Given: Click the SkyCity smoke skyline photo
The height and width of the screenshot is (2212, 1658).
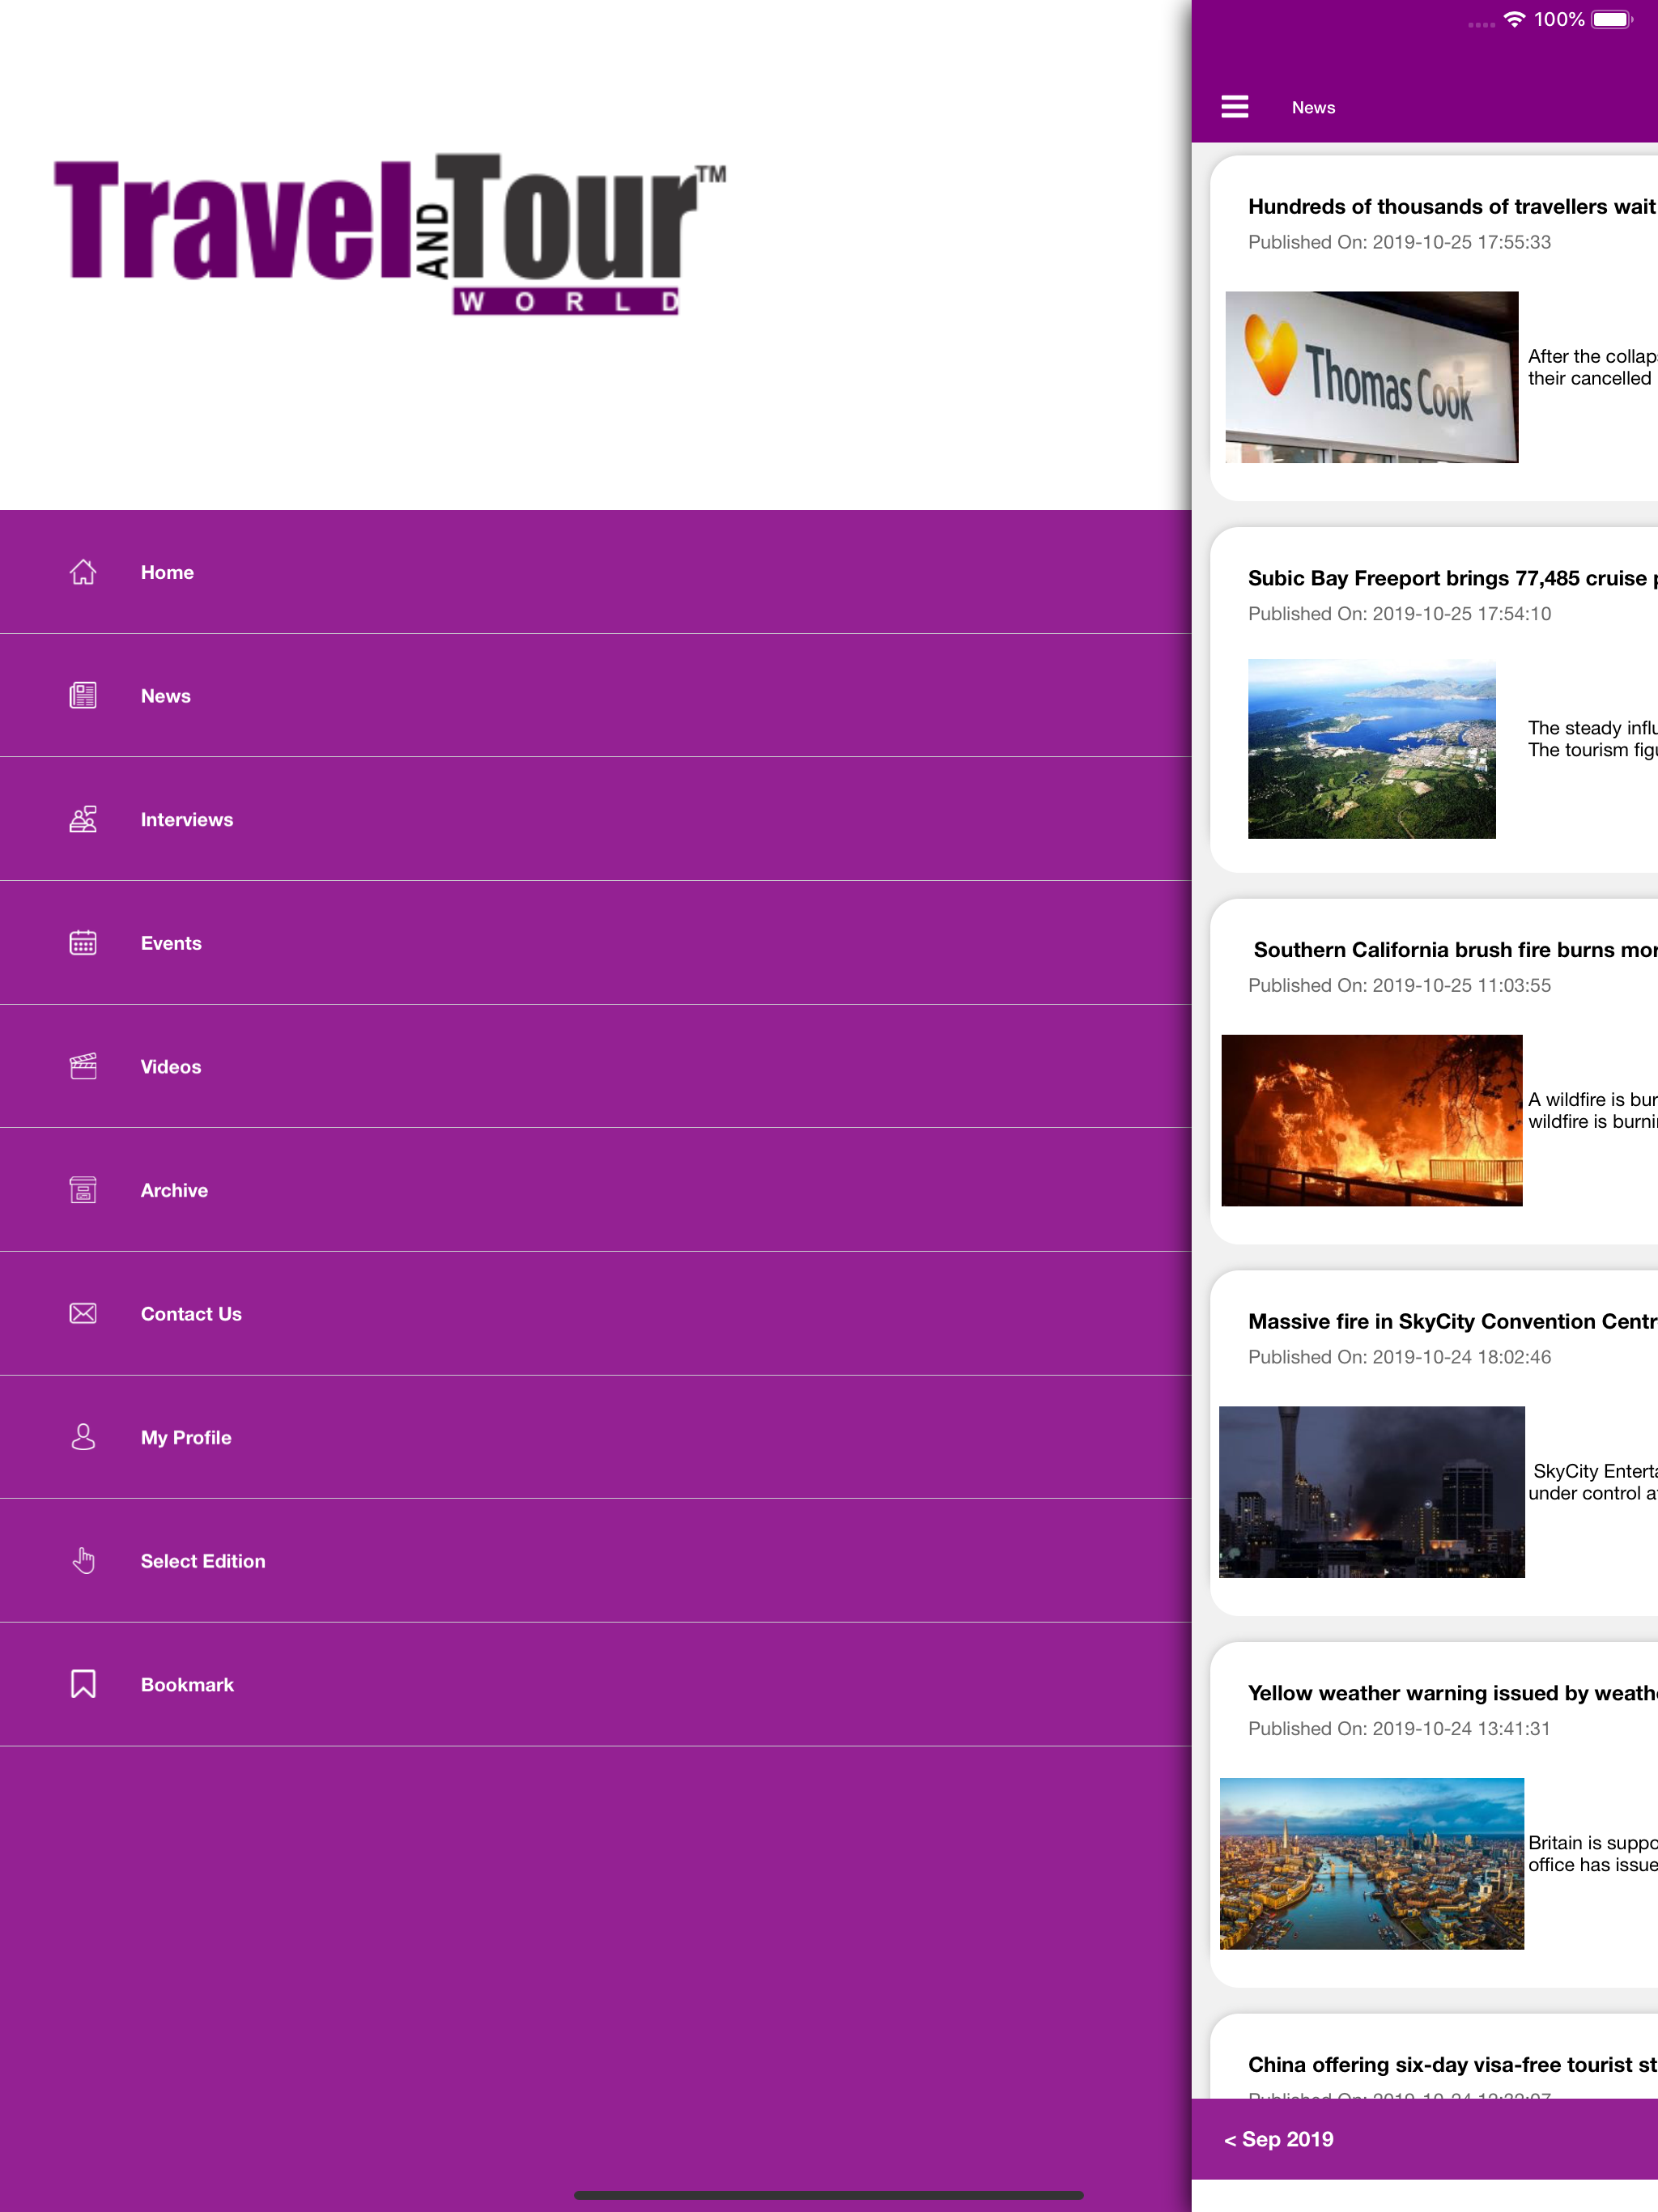Looking at the screenshot, I should click(1371, 1492).
